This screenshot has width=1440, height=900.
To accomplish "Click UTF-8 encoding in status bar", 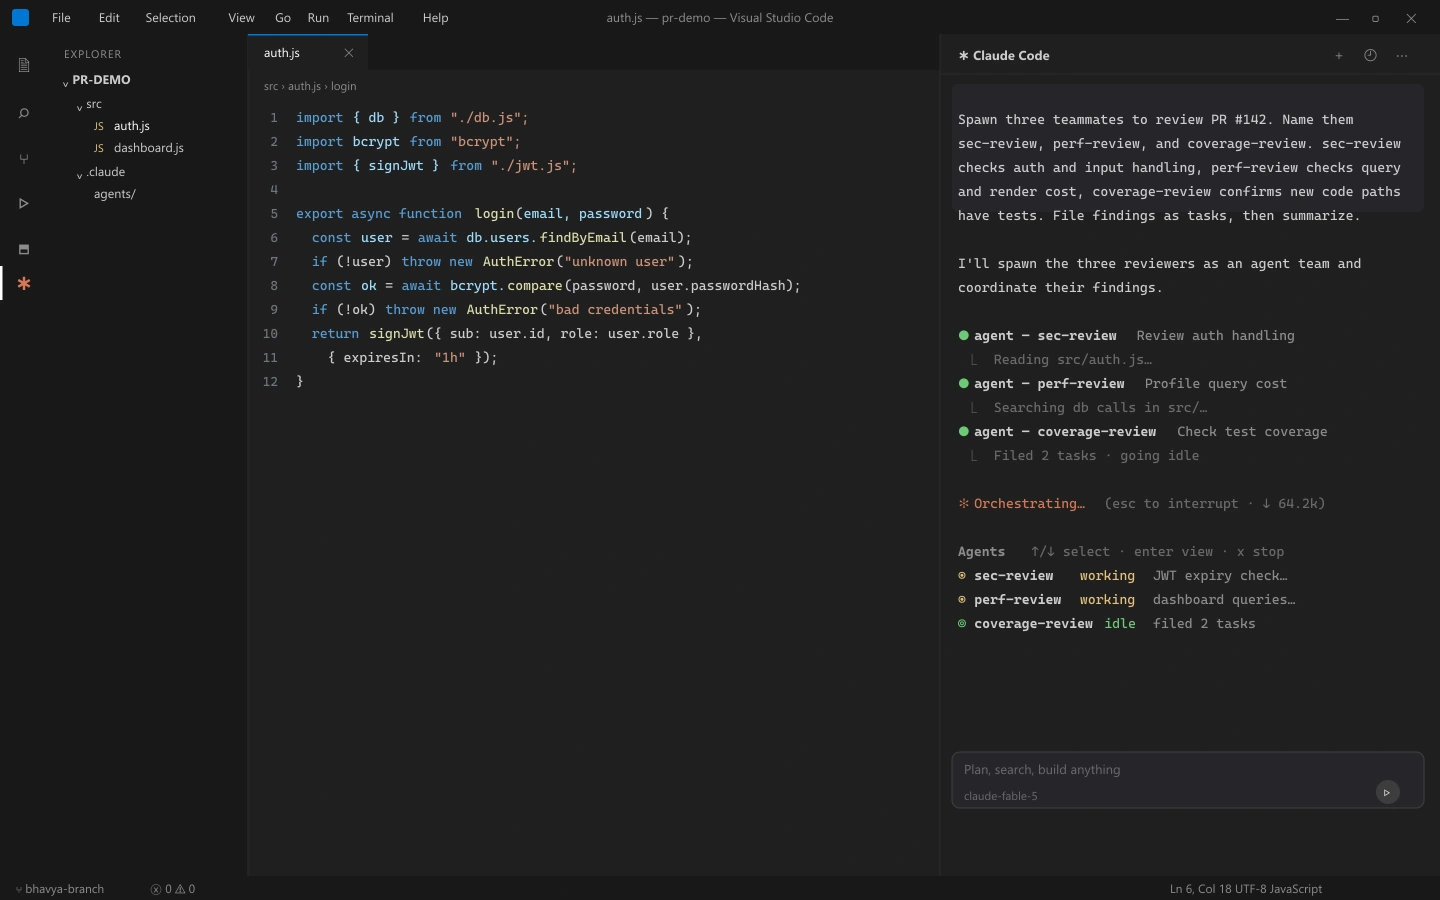I will click(1253, 889).
